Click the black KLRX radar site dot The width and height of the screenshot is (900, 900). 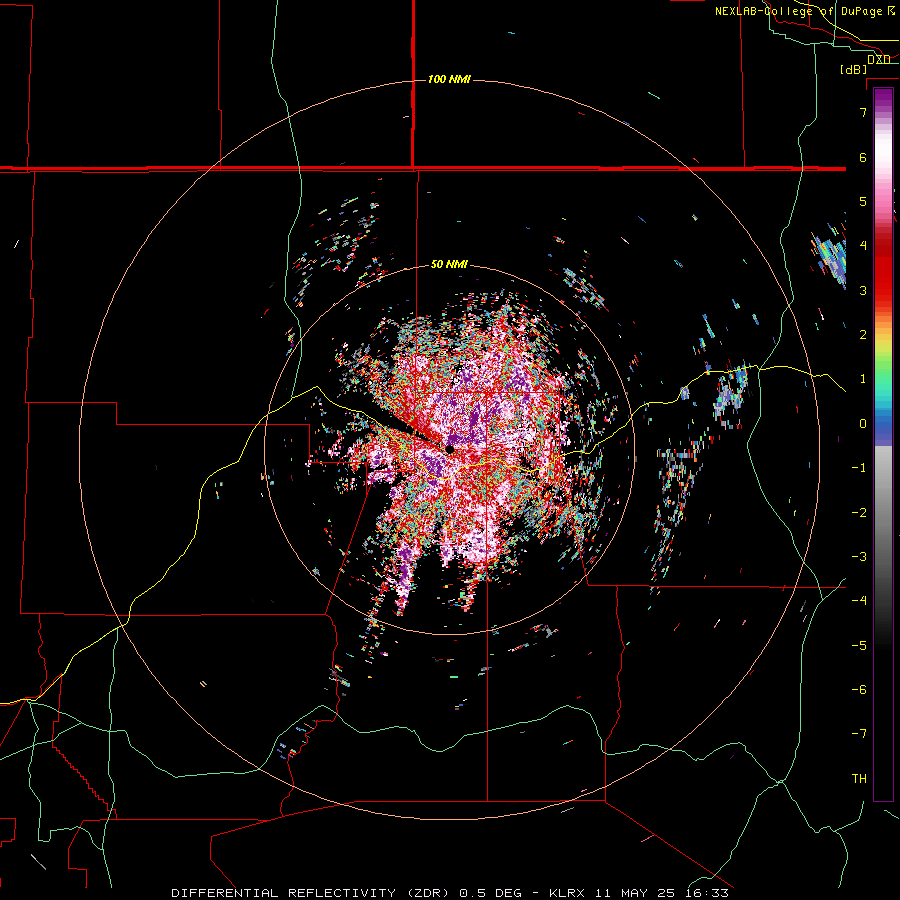(450, 449)
